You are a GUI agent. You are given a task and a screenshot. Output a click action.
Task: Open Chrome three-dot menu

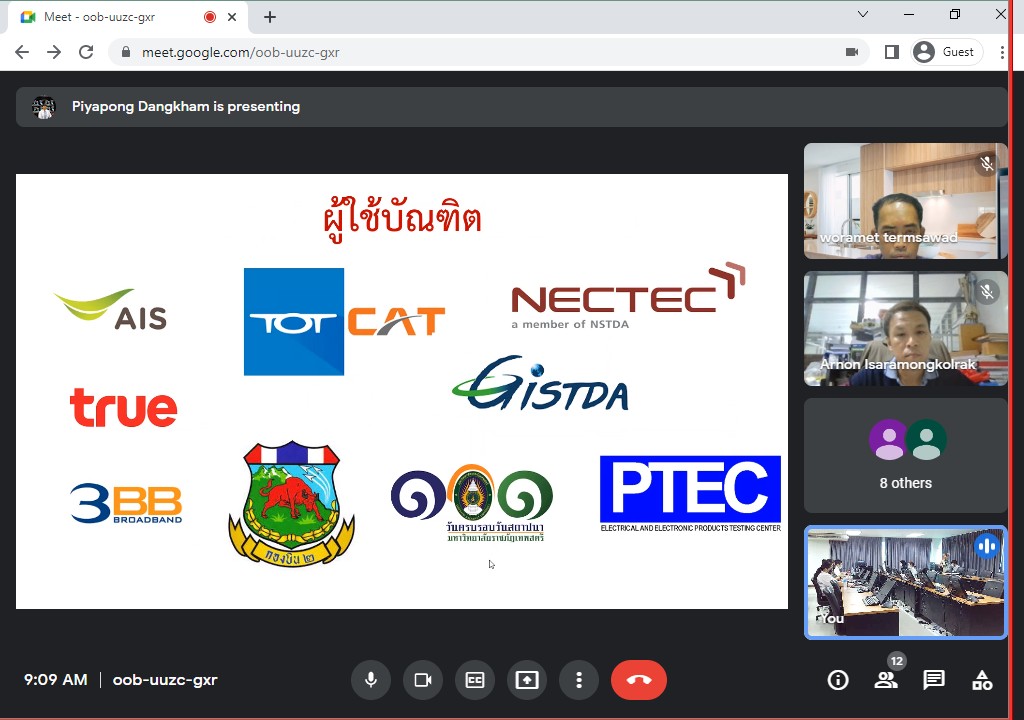tap(1002, 52)
